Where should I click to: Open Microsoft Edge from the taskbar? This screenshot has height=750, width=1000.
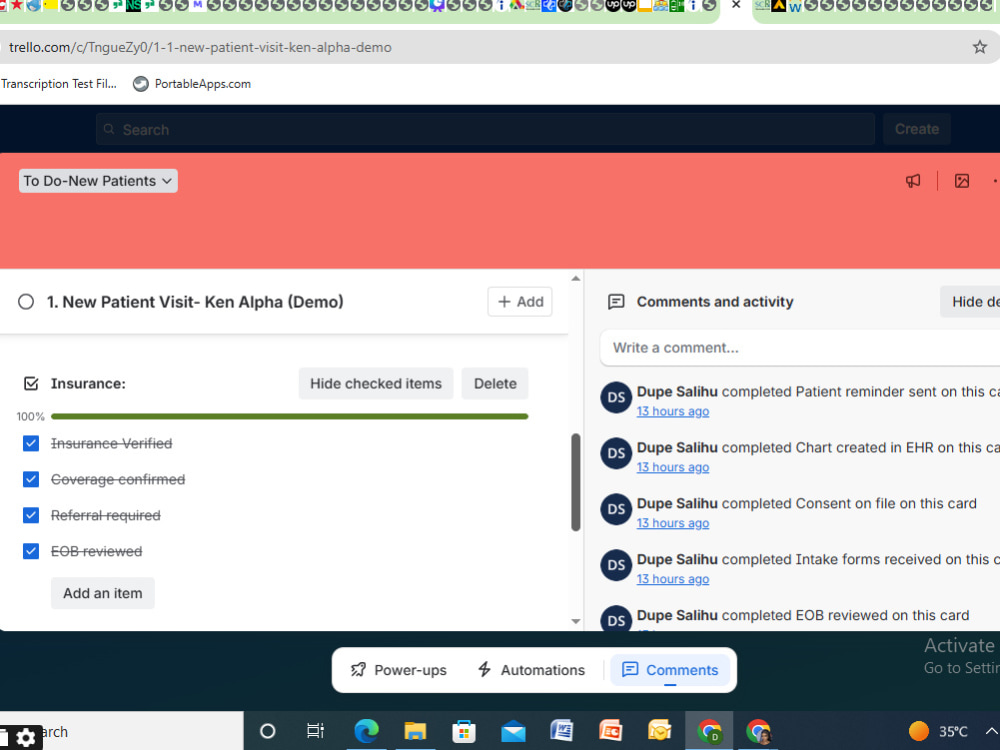366,731
